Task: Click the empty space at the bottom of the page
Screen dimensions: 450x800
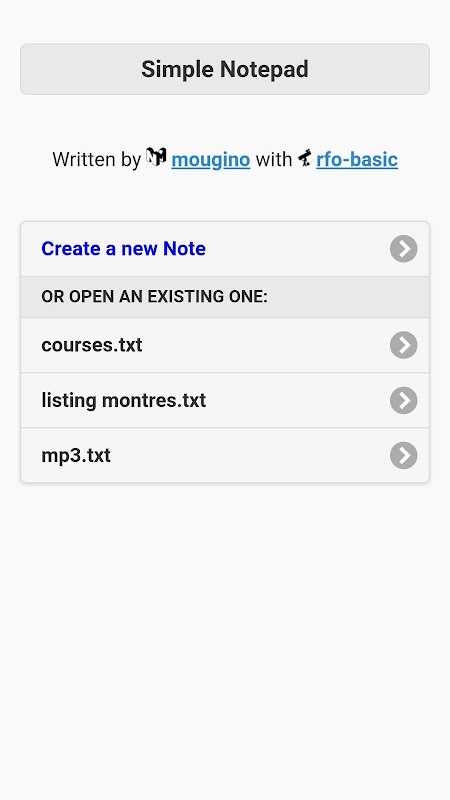Action: [x=225, y=740]
